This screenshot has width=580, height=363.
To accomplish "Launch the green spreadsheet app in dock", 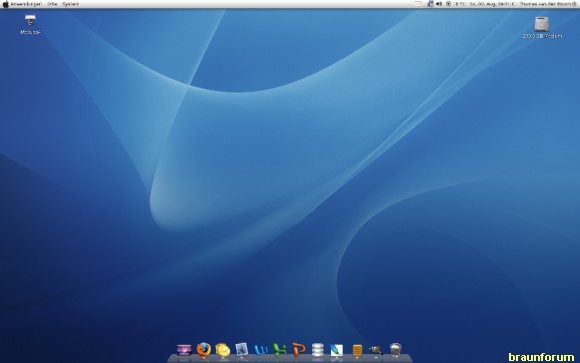I will (x=280, y=350).
